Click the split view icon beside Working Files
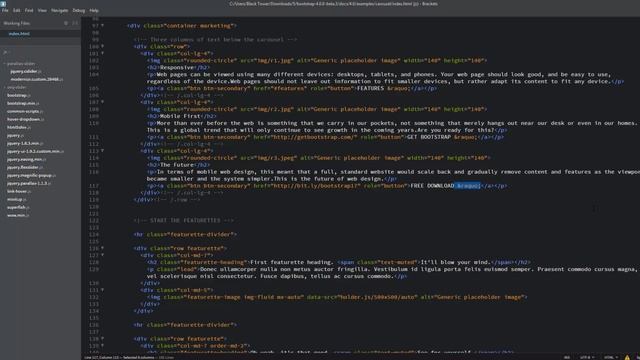 [75, 23]
